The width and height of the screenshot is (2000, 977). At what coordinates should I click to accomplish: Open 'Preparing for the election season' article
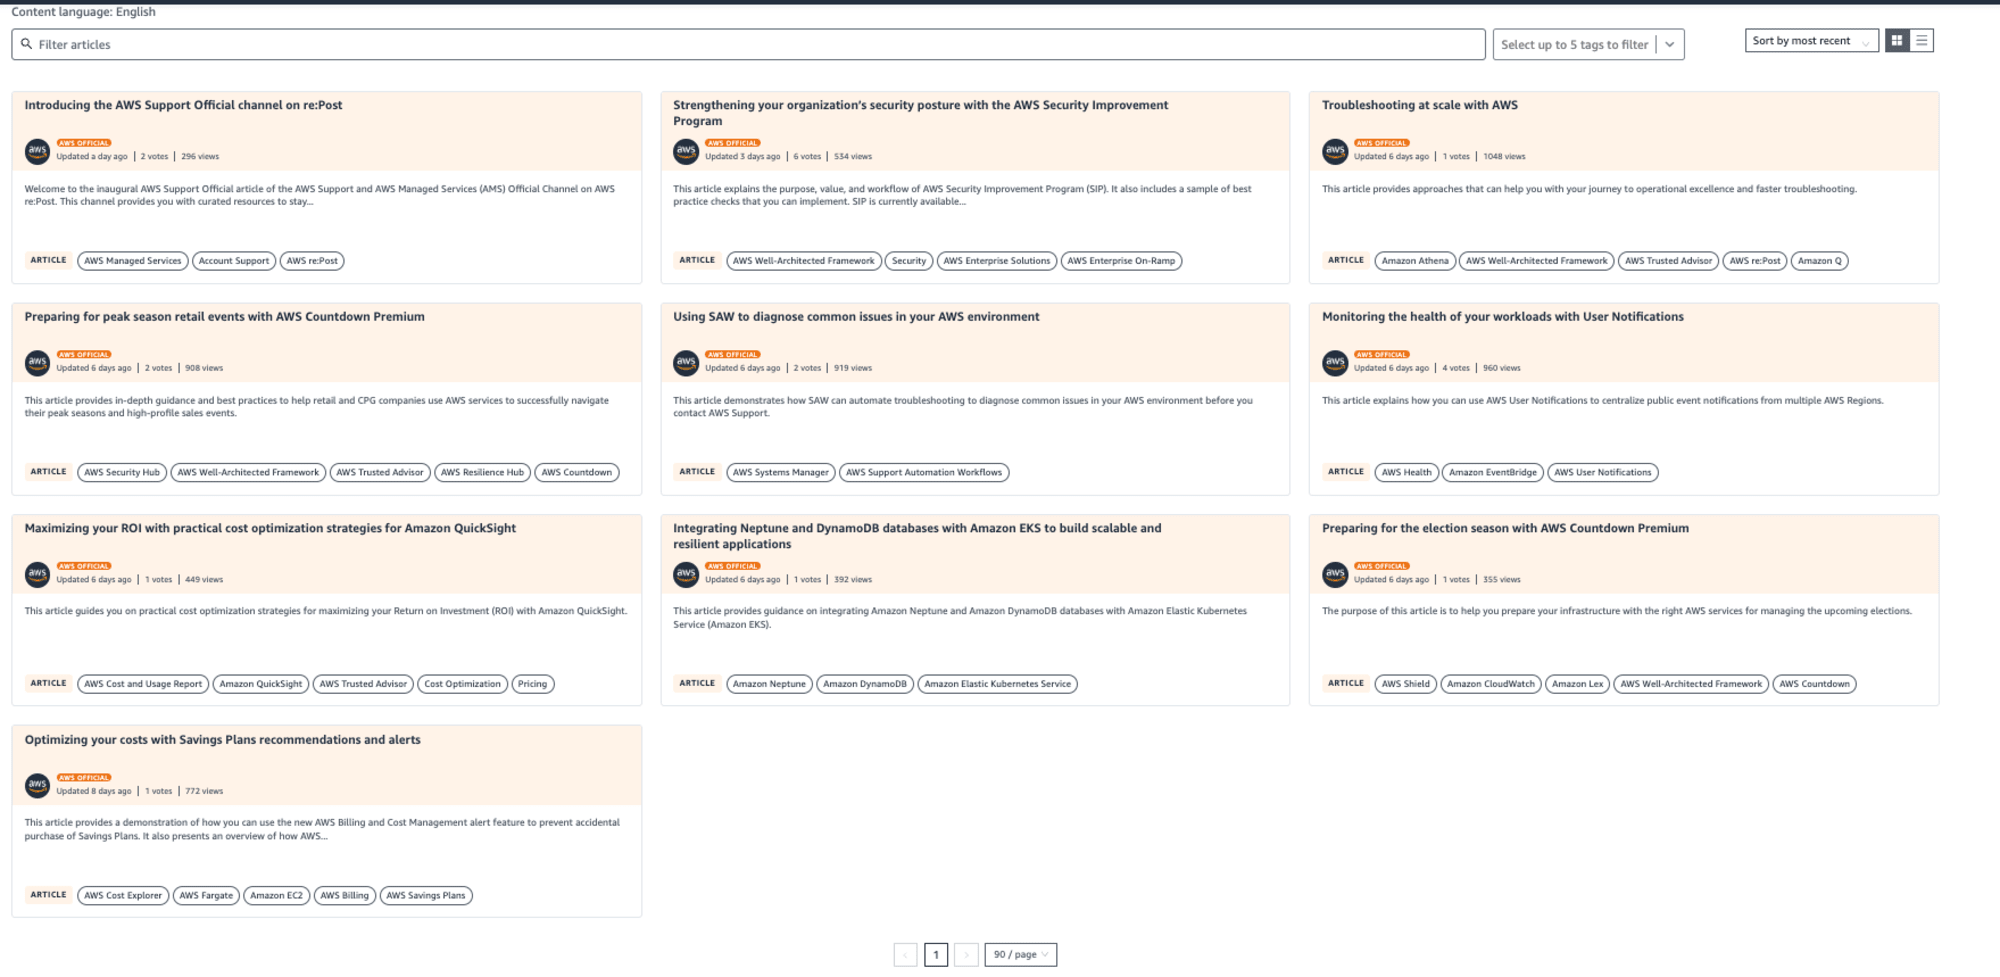(x=1505, y=529)
